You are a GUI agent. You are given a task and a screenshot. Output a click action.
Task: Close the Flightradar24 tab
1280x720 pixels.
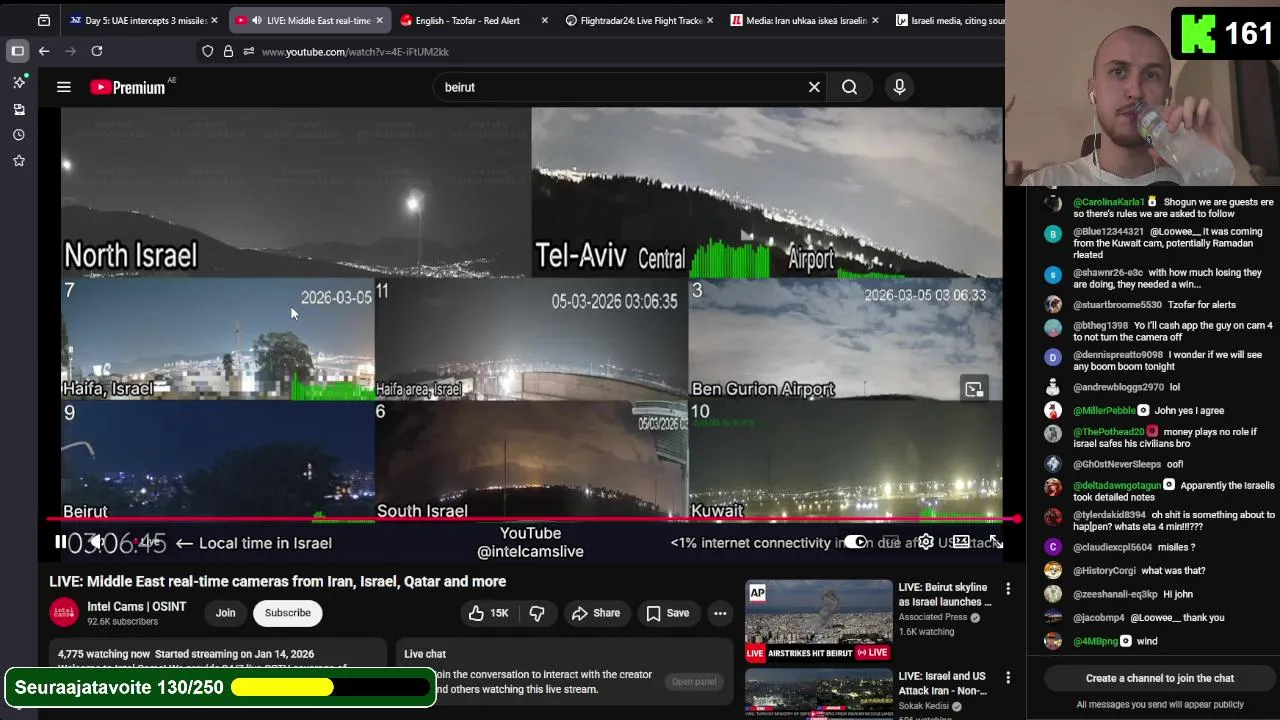709,20
